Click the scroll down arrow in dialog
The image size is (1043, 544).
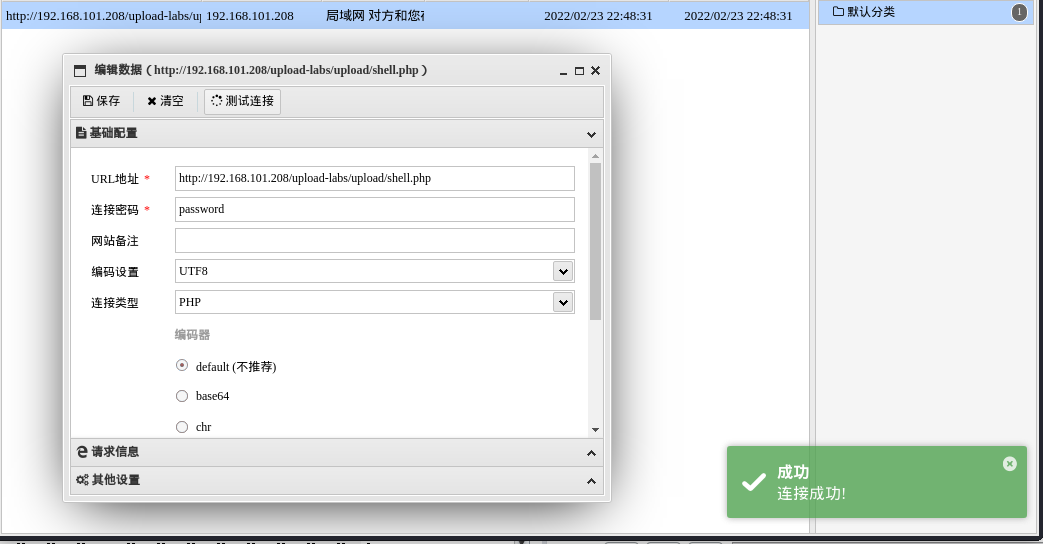tap(595, 430)
